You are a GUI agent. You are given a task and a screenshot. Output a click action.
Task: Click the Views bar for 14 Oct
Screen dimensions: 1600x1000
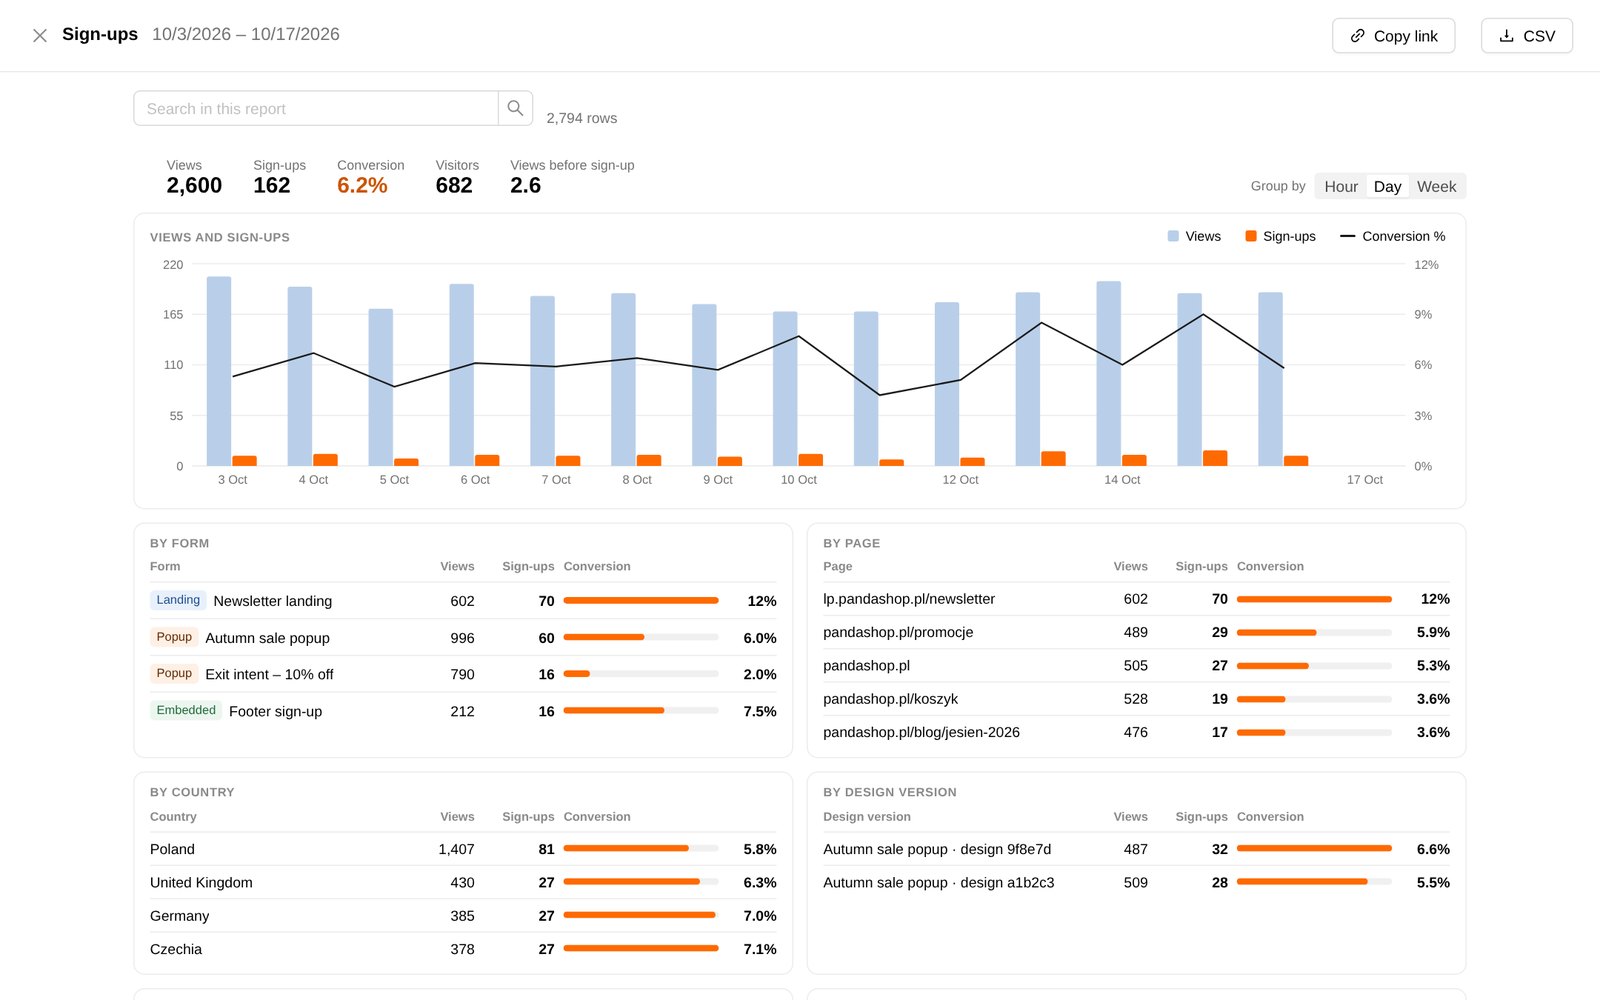pyautogui.click(x=1108, y=374)
